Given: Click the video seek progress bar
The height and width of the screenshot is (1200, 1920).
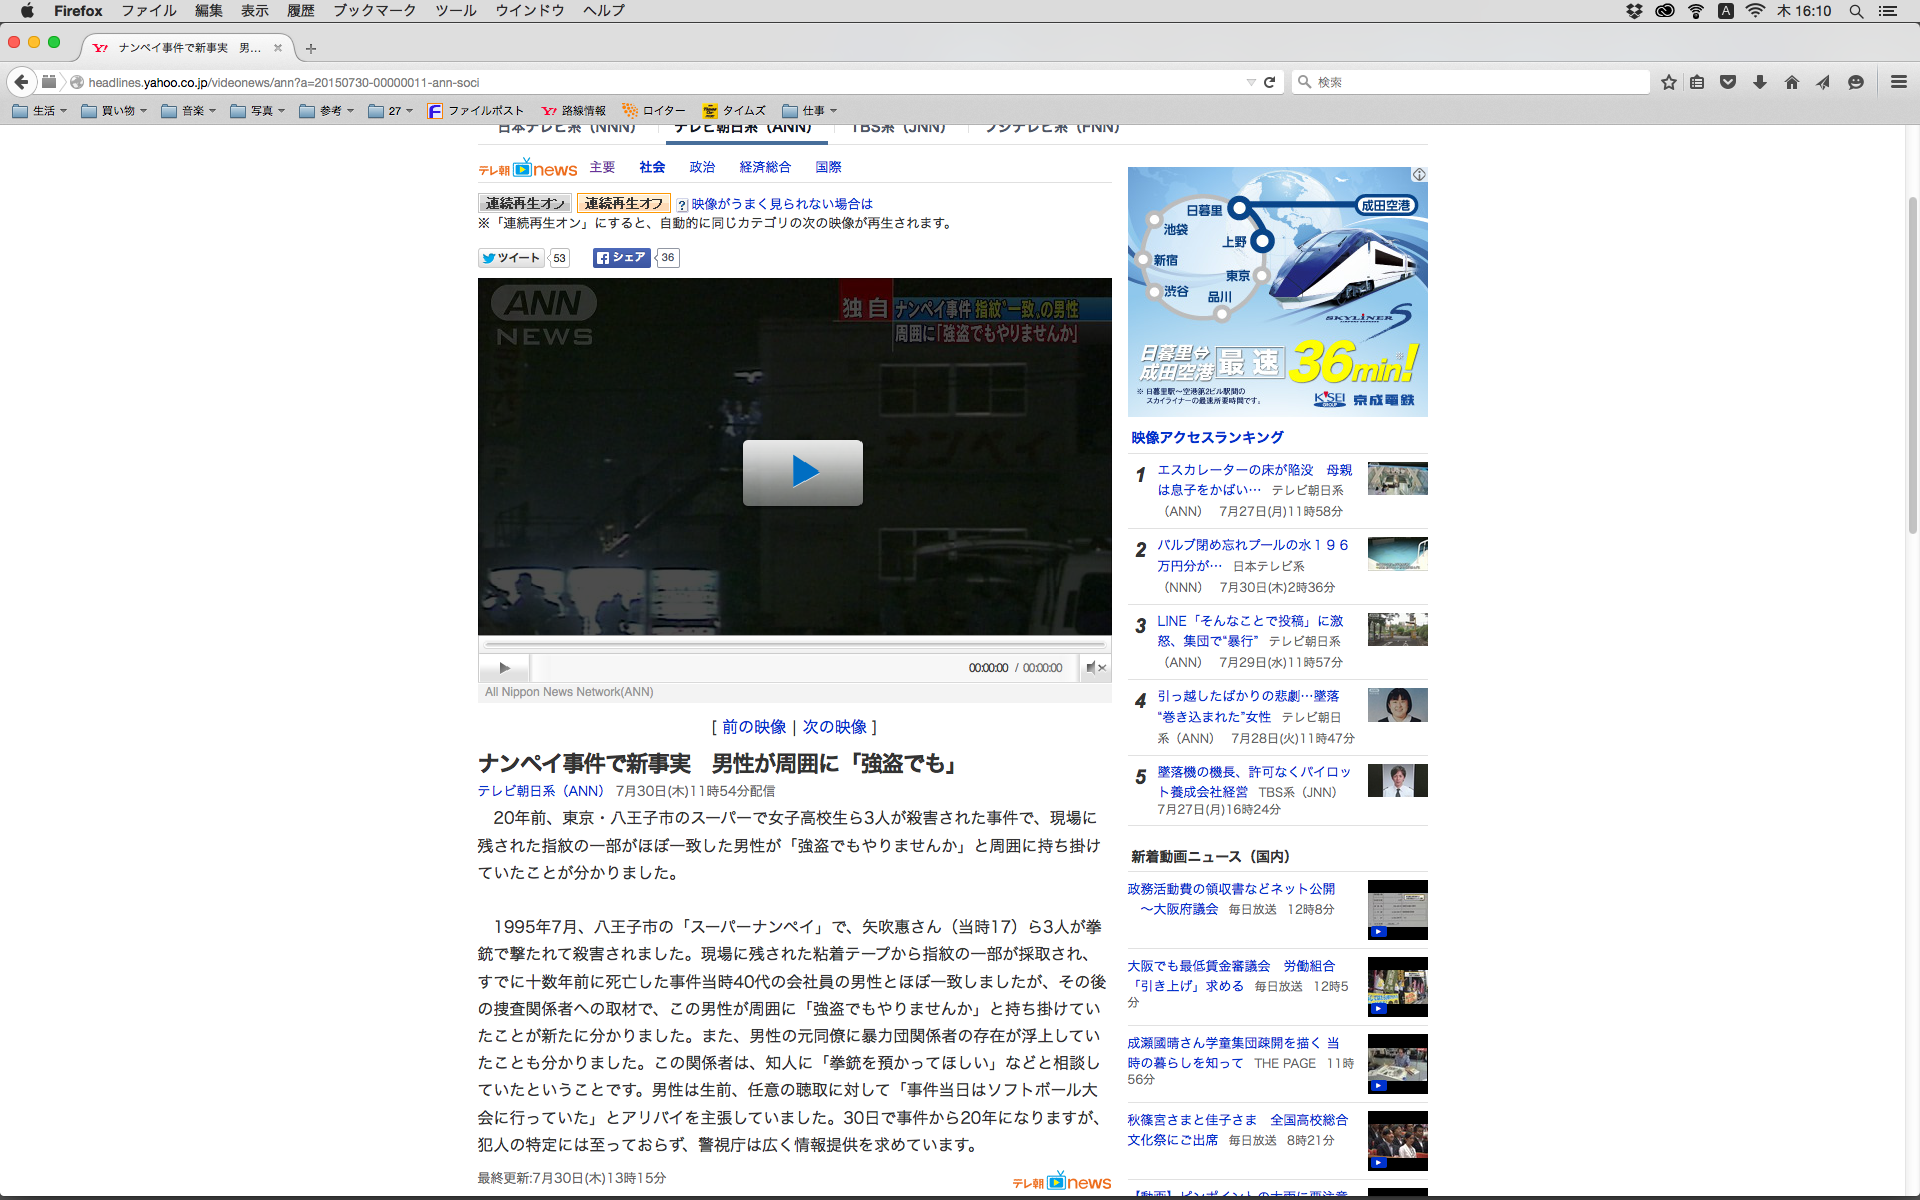Looking at the screenshot, I should [794, 645].
